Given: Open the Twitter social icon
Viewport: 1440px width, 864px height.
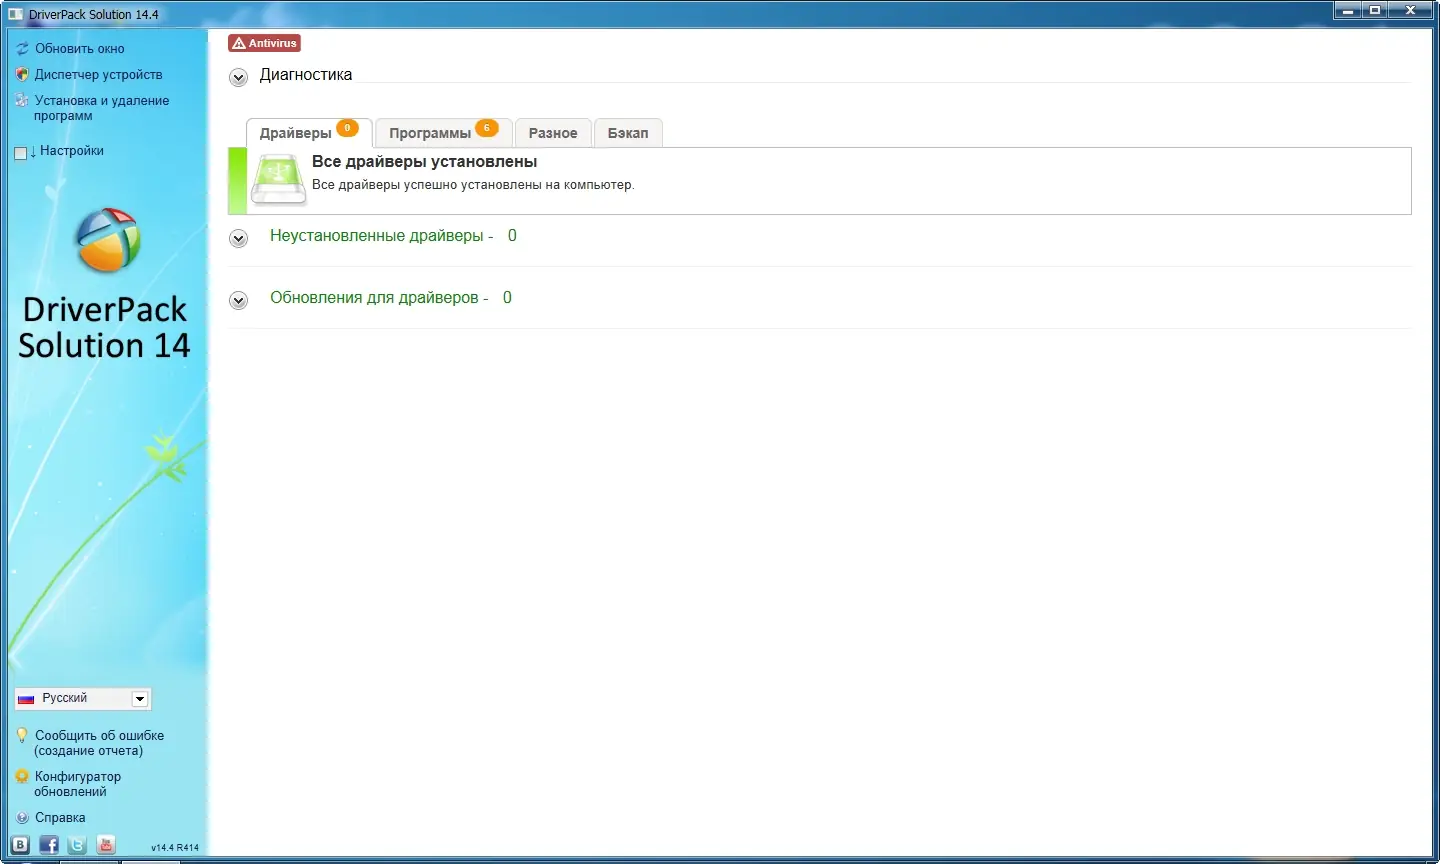Looking at the screenshot, I should 77,845.
